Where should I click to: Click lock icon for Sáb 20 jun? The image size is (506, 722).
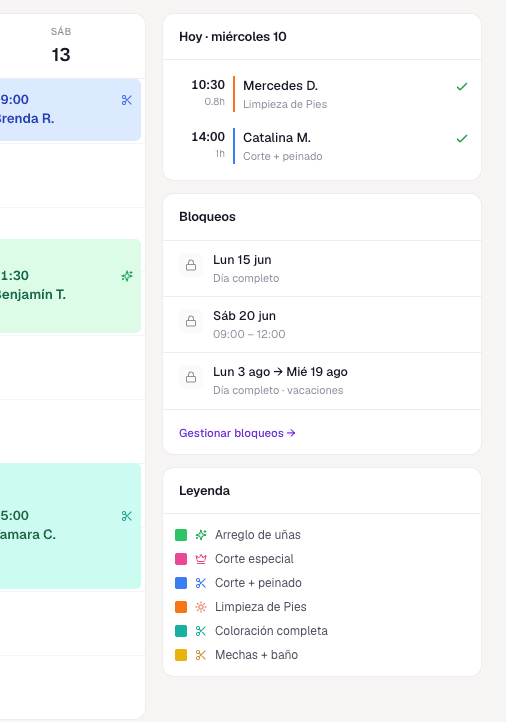coord(191,321)
